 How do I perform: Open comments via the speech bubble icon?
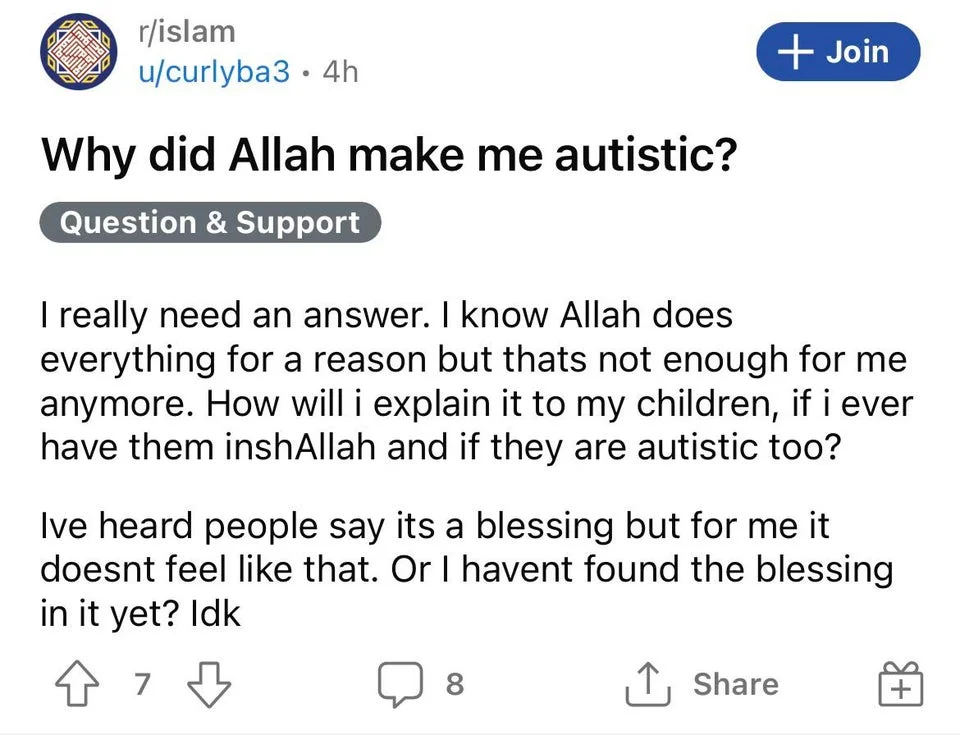coord(400,685)
